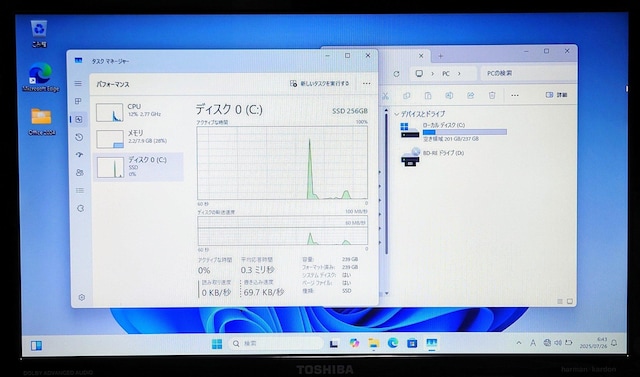This screenshot has height=377, width=640.
Task: Click PC breadcrumb in Explorer address bar
Action: [x=446, y=74]
